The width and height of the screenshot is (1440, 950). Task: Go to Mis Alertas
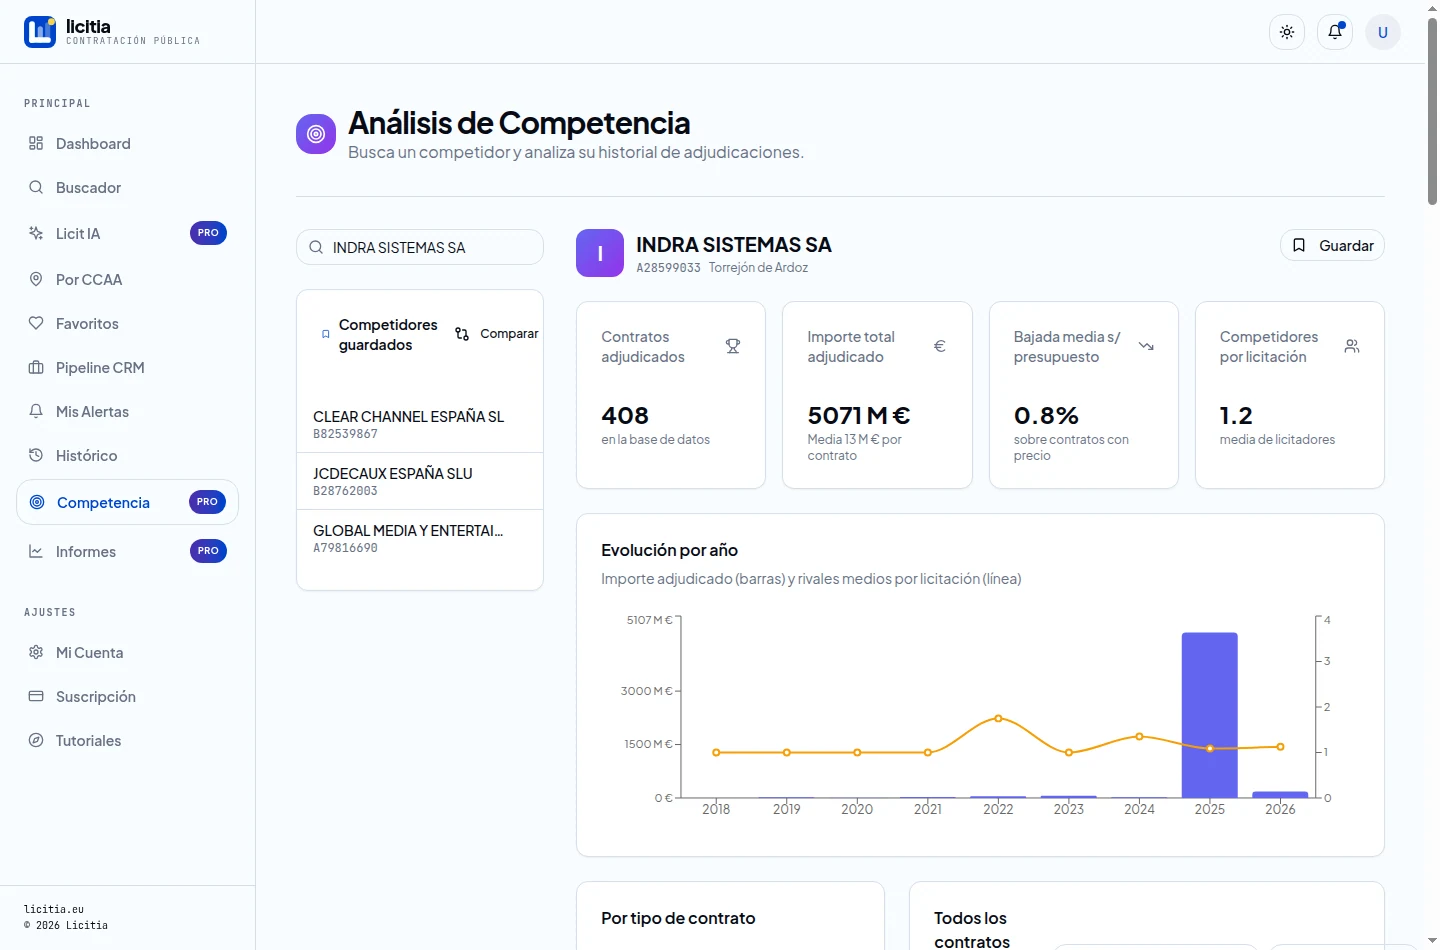(127, 411)
